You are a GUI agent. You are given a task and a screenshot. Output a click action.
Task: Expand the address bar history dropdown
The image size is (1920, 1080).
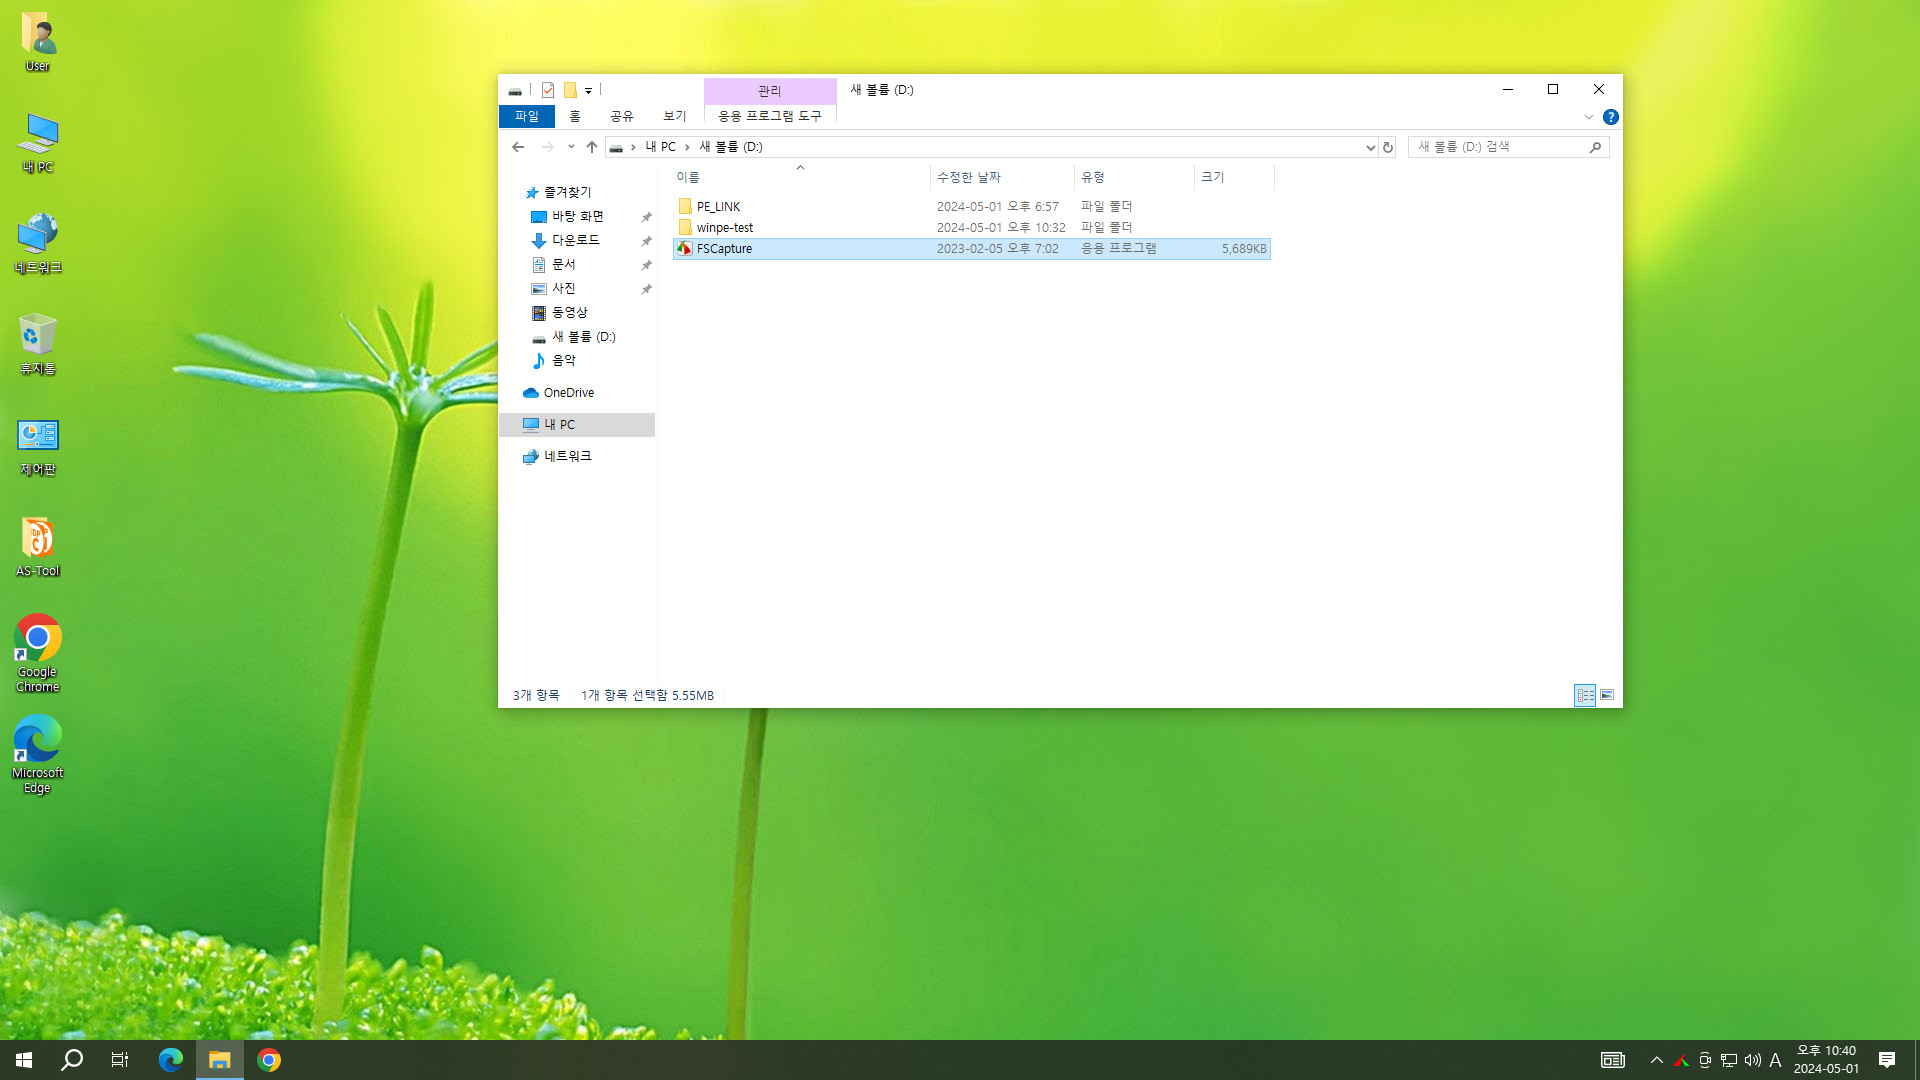(1370, 147)
